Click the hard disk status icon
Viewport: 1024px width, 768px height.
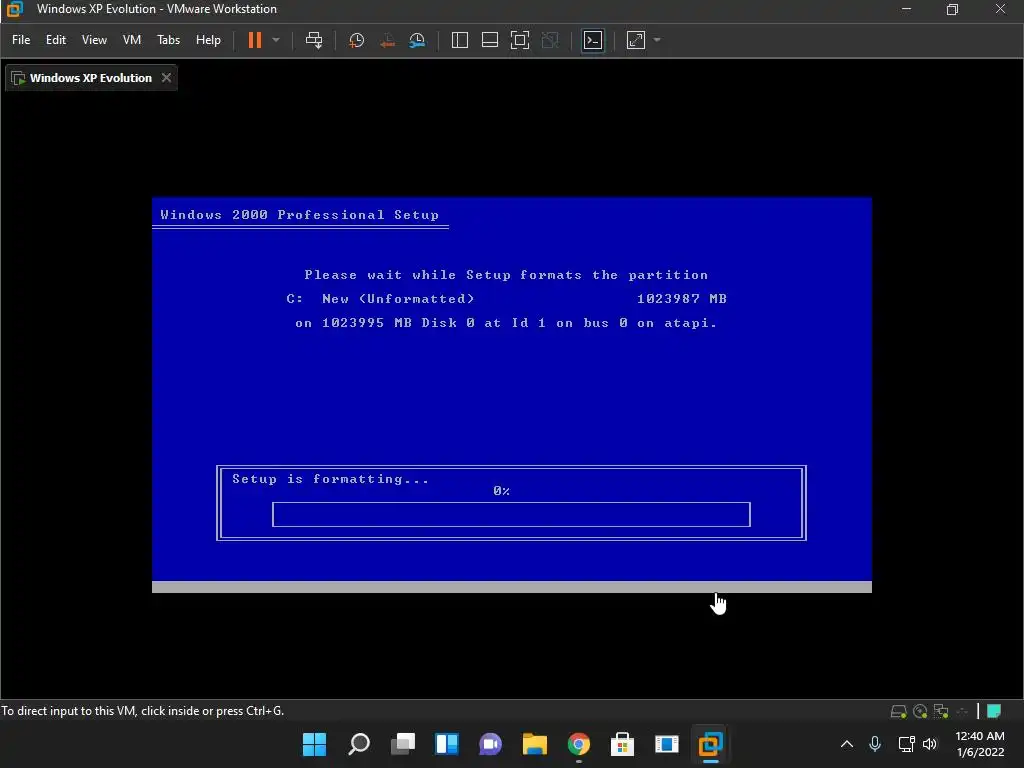coord(899,711)
